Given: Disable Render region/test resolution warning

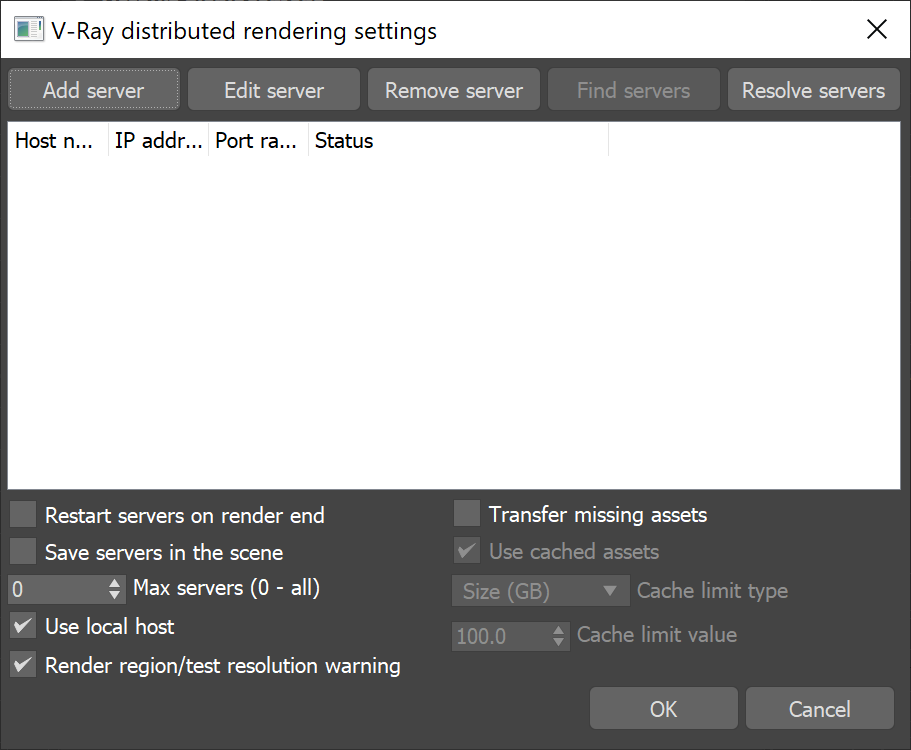Looking at the screenshot, I should coord(23,665).
